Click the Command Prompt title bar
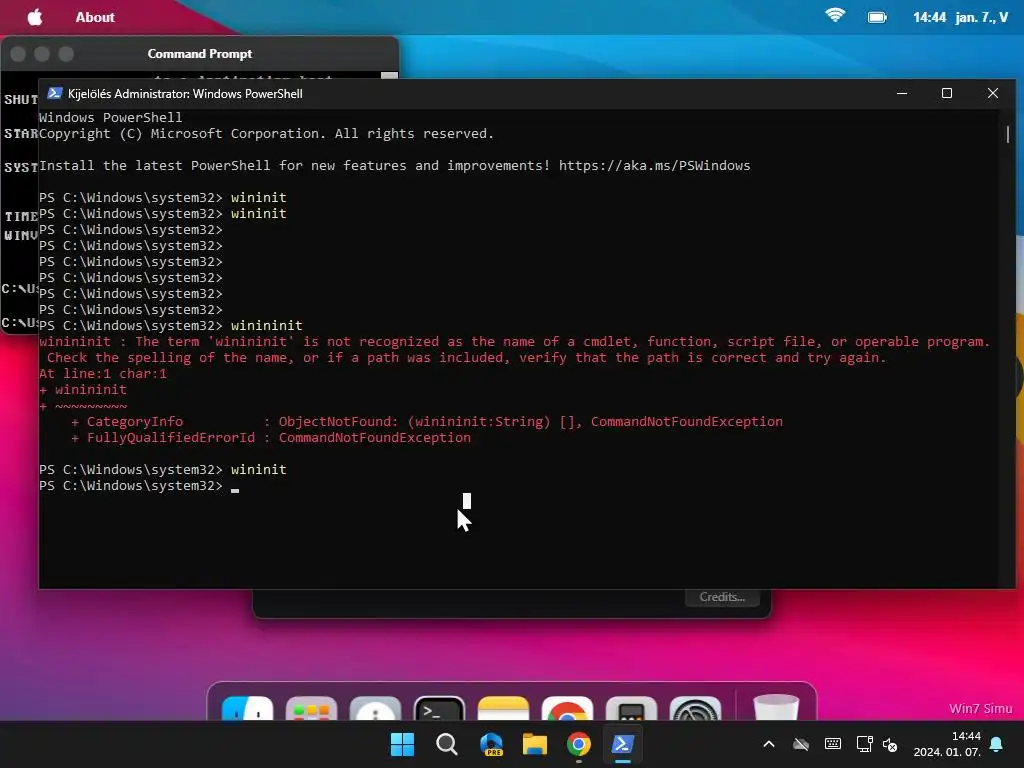The height and width of the screenshot is (768, 1024). point(200,54)
